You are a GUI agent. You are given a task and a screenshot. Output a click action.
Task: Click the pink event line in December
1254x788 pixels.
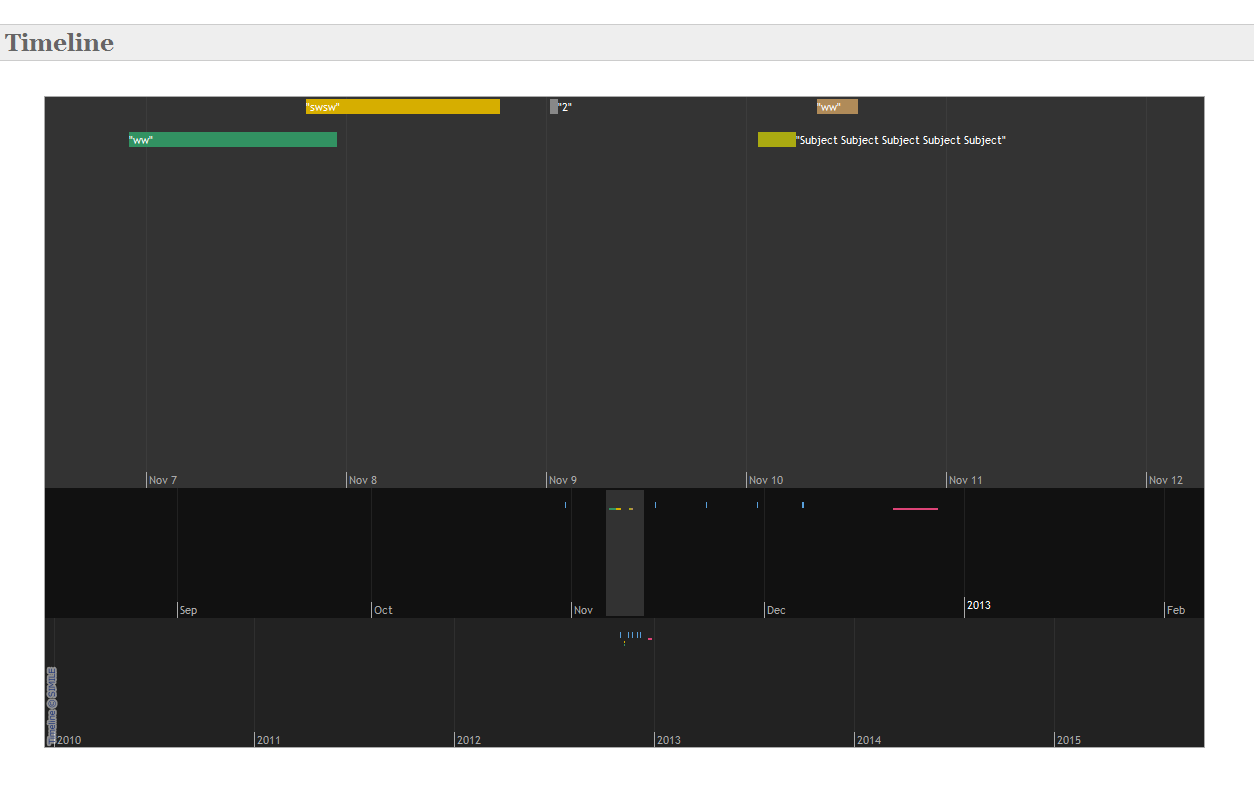point(915,509)
